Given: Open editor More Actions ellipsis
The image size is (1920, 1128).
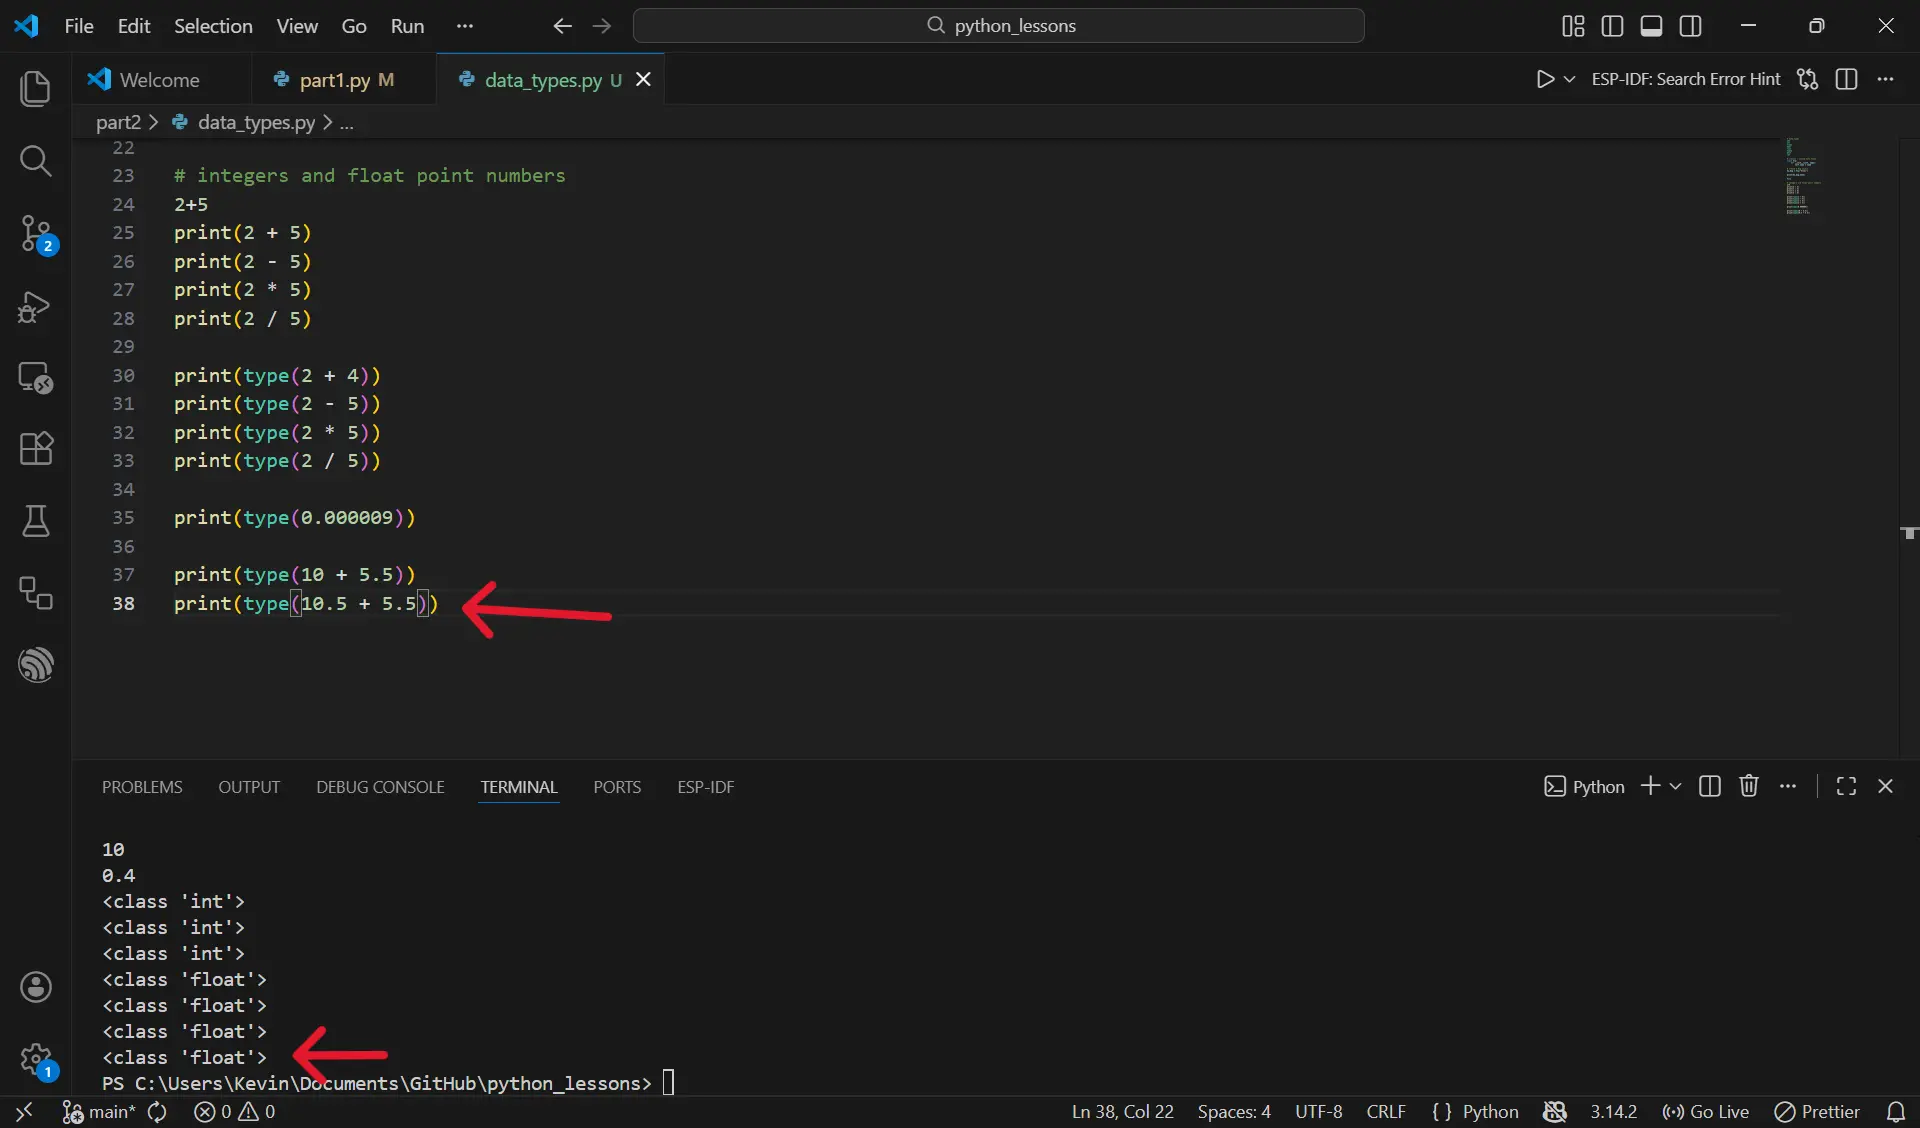Looking at the screenshot, I should coord(1886,79).
